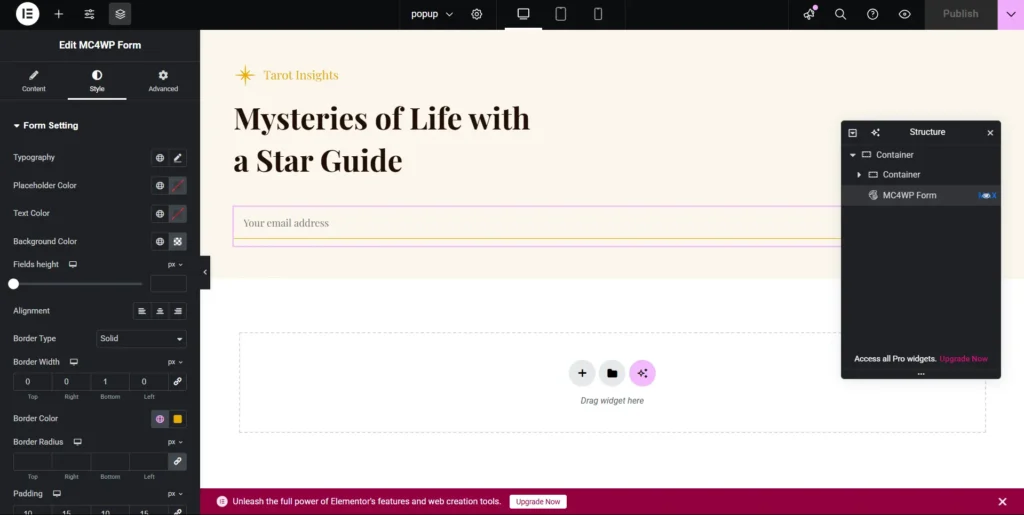Screen dimensions: 1024x515
Task: Pick Background Color swatch
Action: coord(178,242)
